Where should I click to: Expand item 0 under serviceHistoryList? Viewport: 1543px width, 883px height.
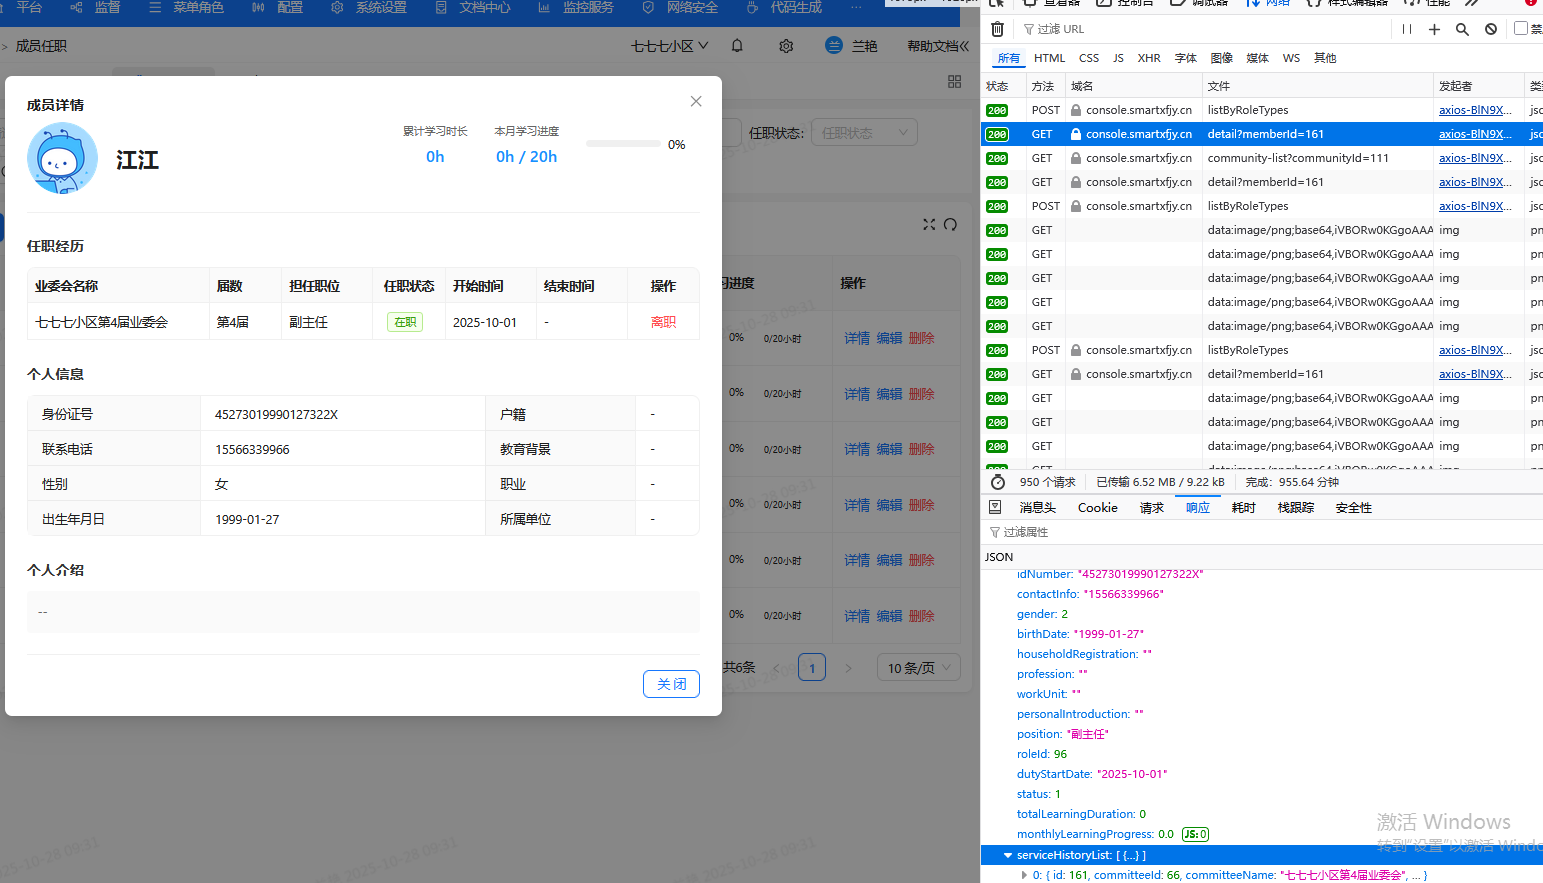coord(1024,875)
